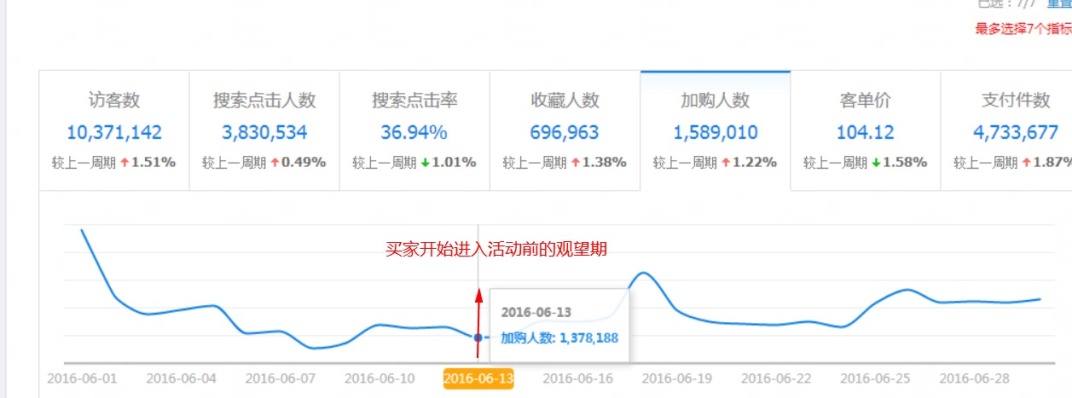This screenshot has height=398, width=1072.
Task: Open the 搜索点击率 metric tab
Action: tap(415, 131)
